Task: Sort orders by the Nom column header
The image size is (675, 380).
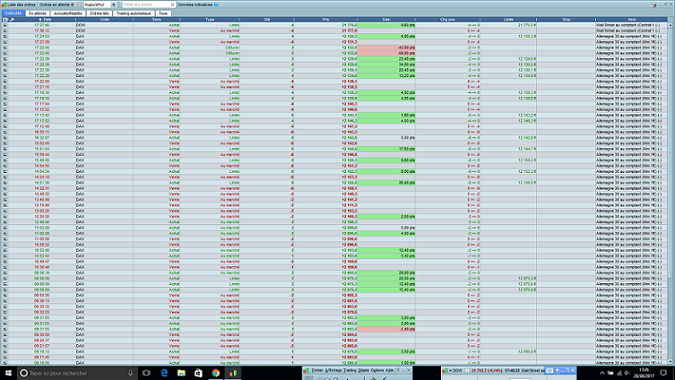Action: [x=632, y=19]
